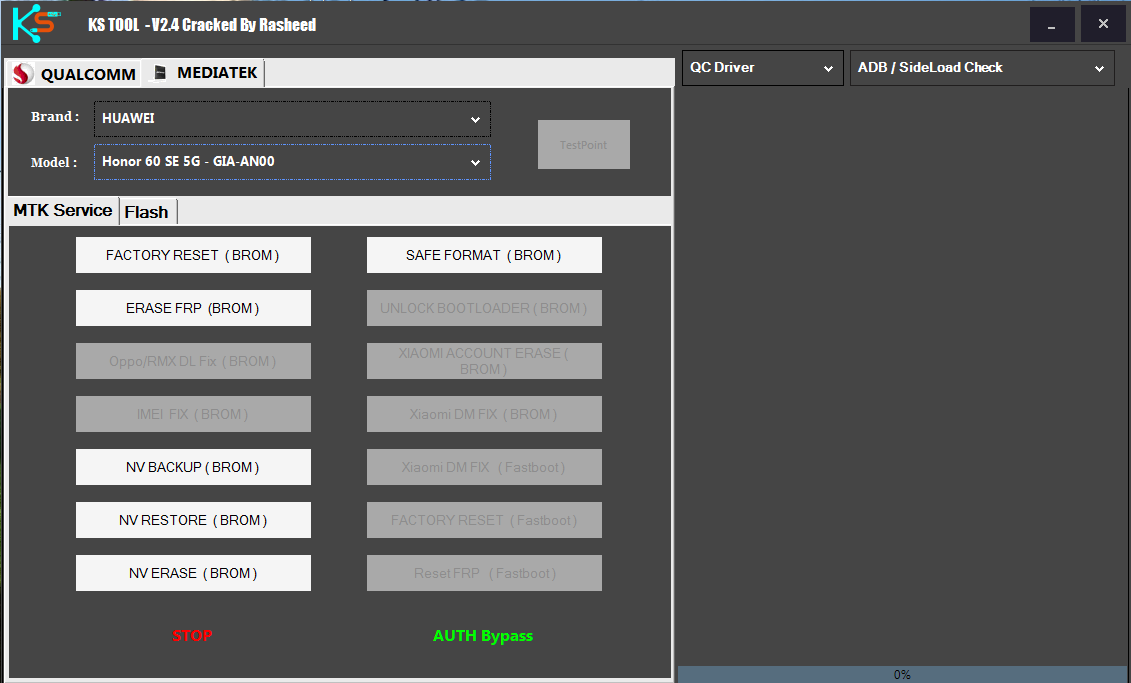Click the KS TOOL V2.4 title text
This screenshot has height=683, width=1131.
[x=202, y=25]
